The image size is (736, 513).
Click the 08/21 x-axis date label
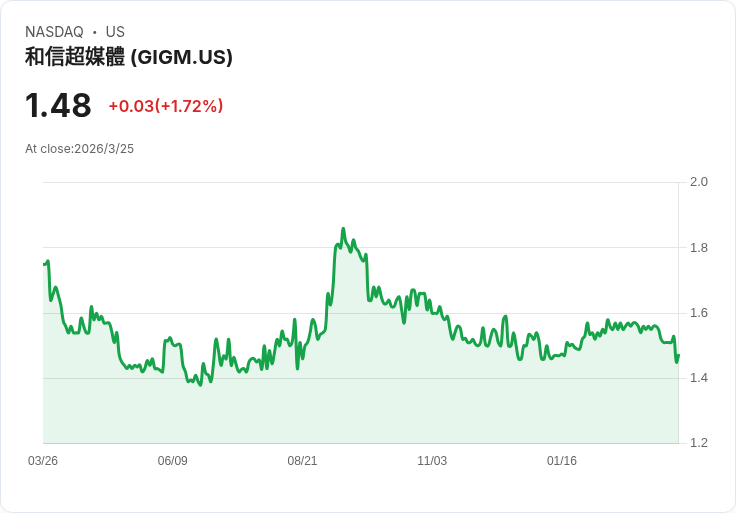302,461
